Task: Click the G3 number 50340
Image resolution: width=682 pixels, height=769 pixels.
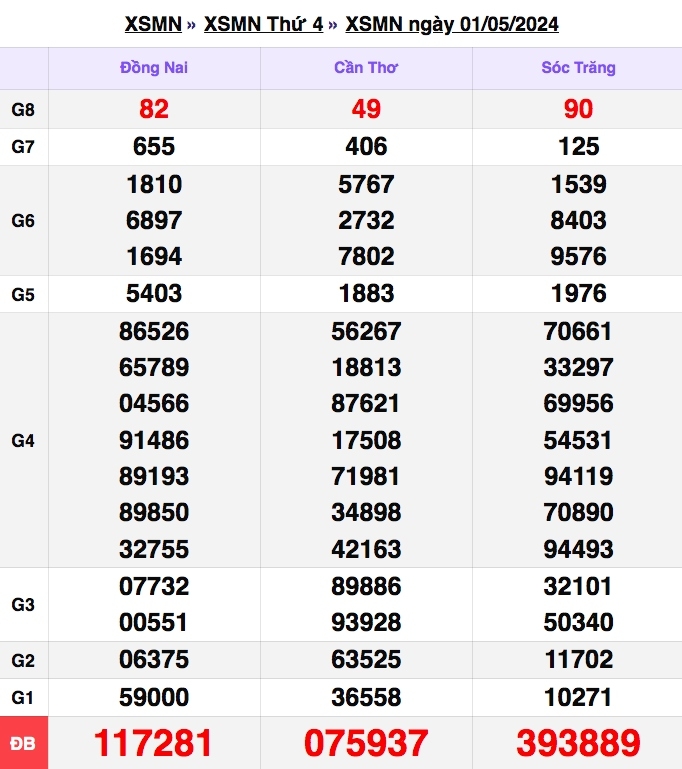Action: (x=579, y=622)
